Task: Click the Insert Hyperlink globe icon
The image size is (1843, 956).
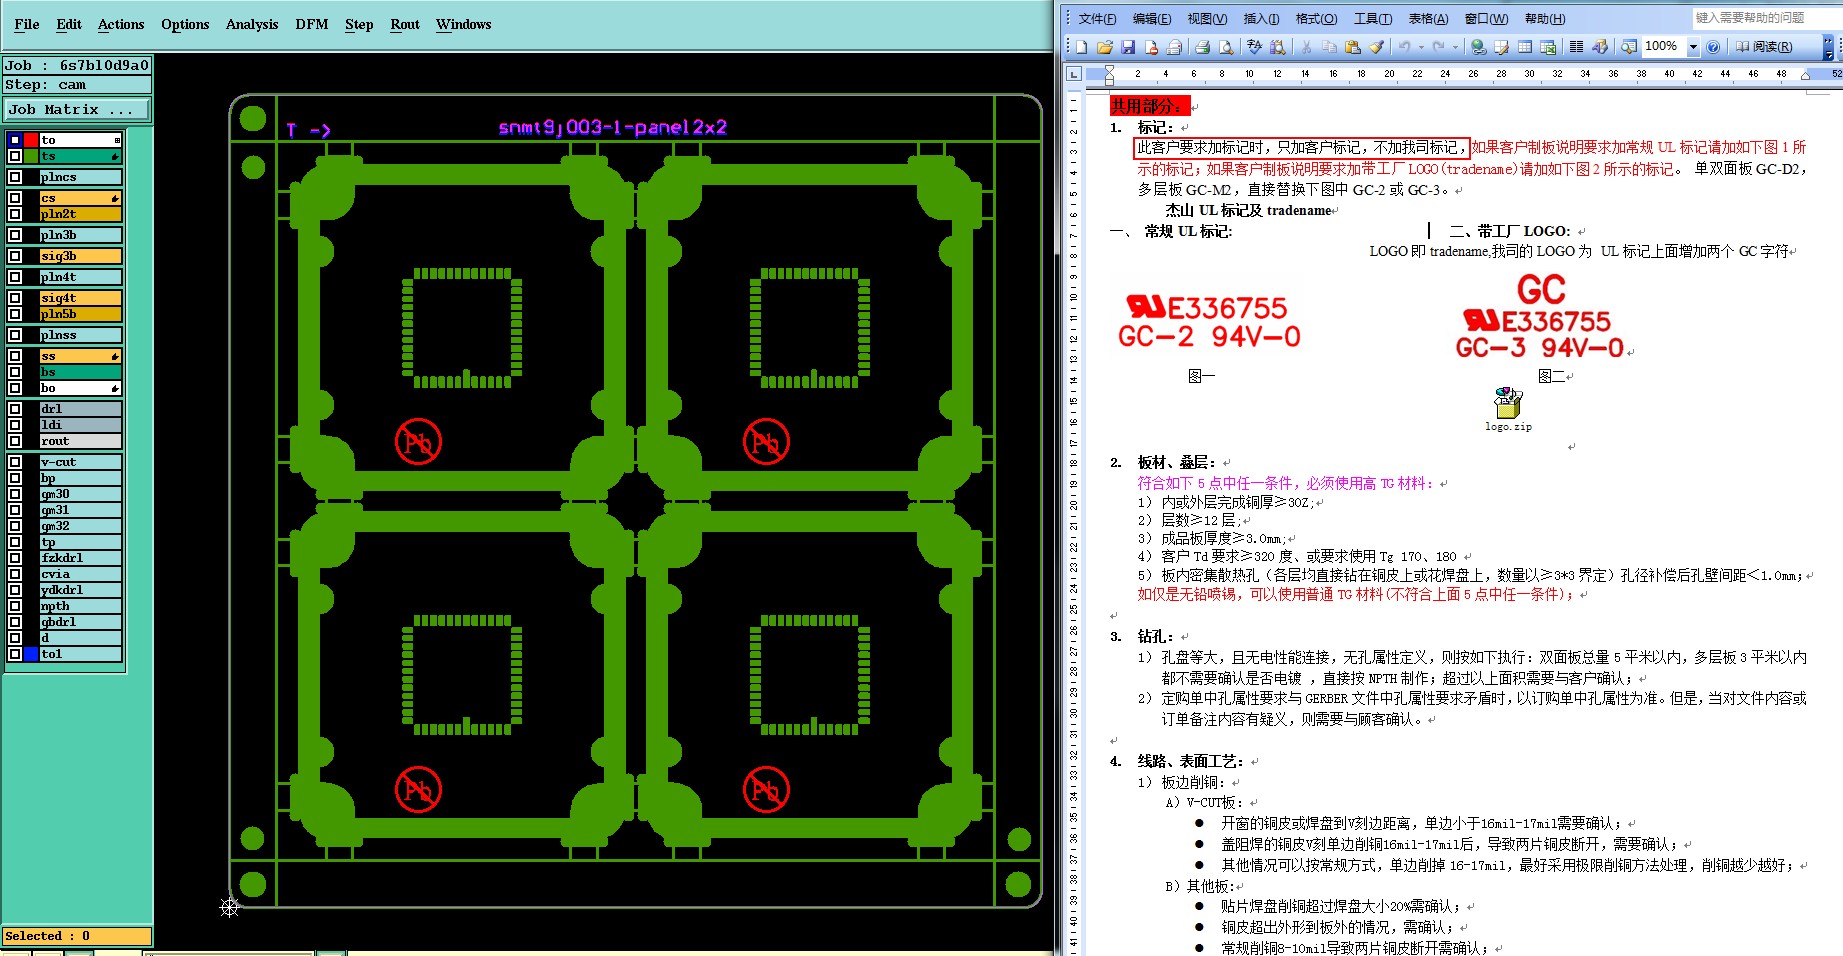Action: click(1479, 47)
